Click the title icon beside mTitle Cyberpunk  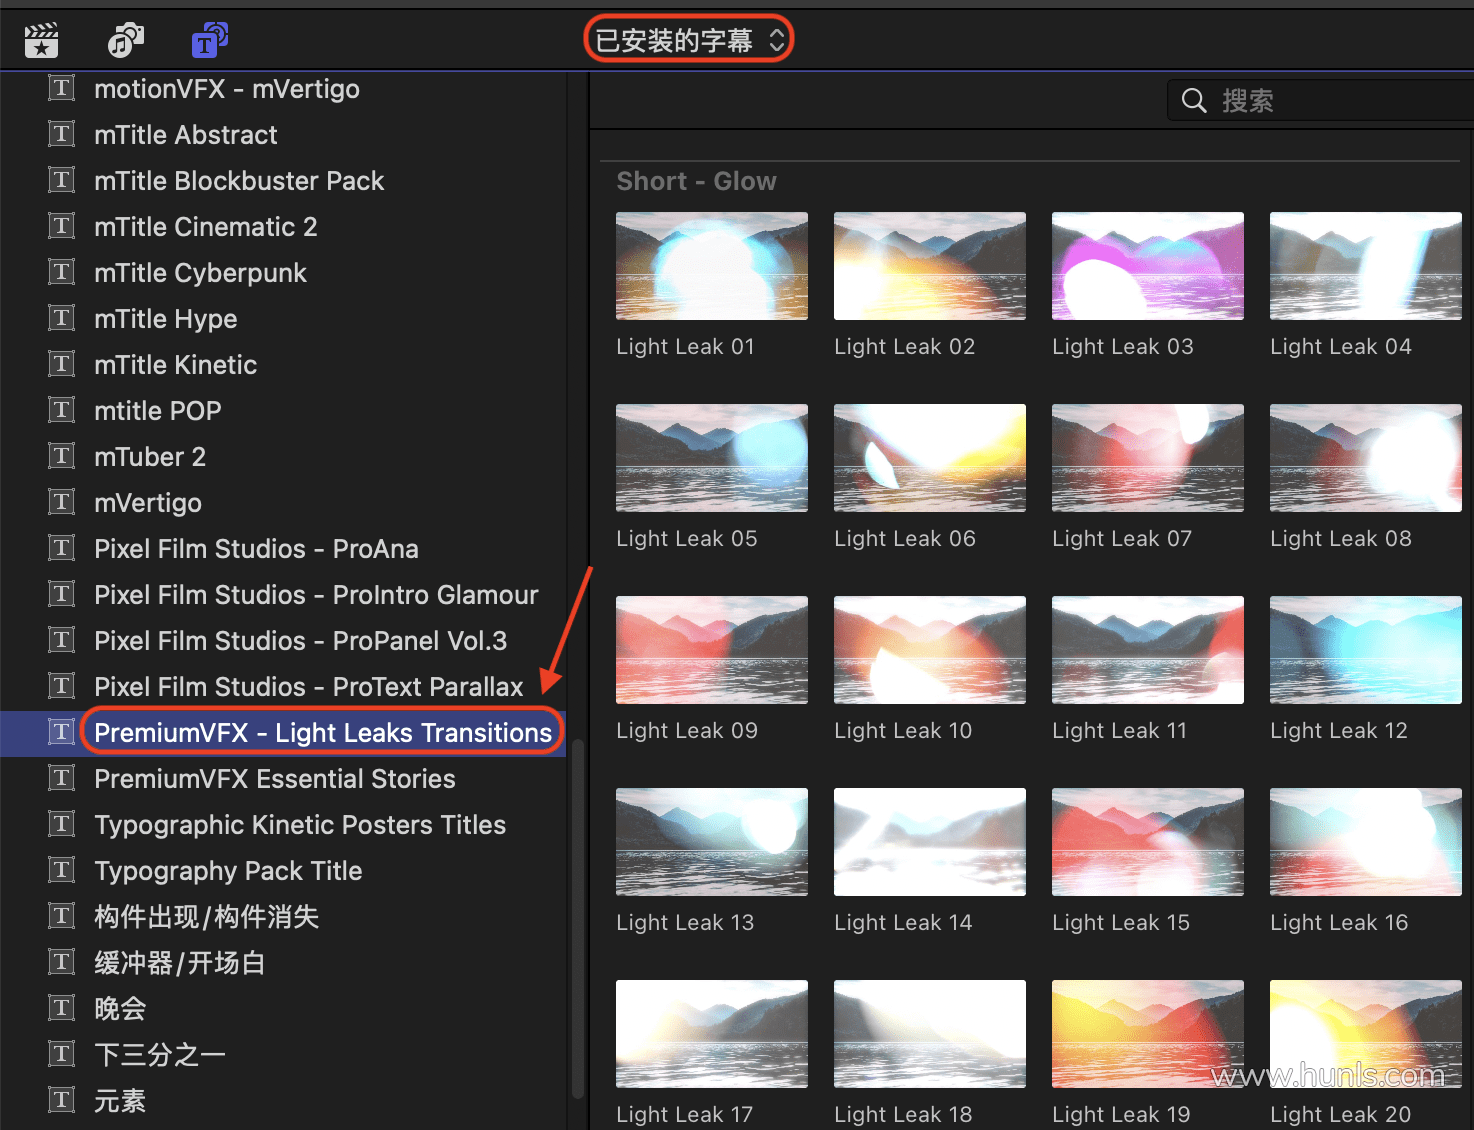[x=62, y=272]
